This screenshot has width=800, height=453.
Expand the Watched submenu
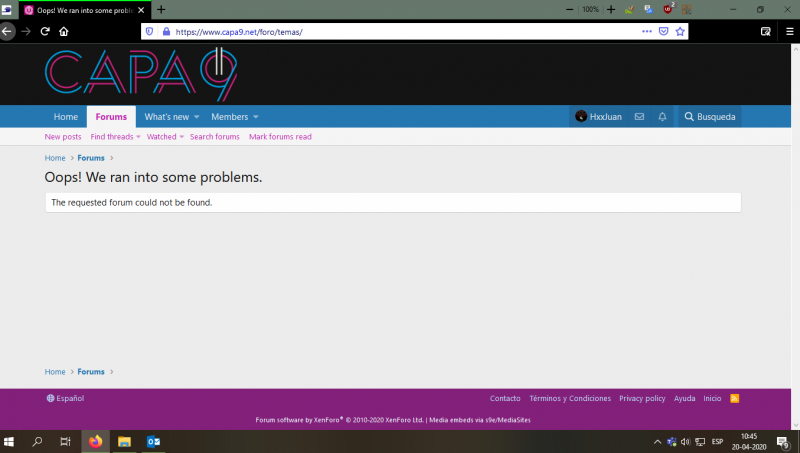(165, 137)
